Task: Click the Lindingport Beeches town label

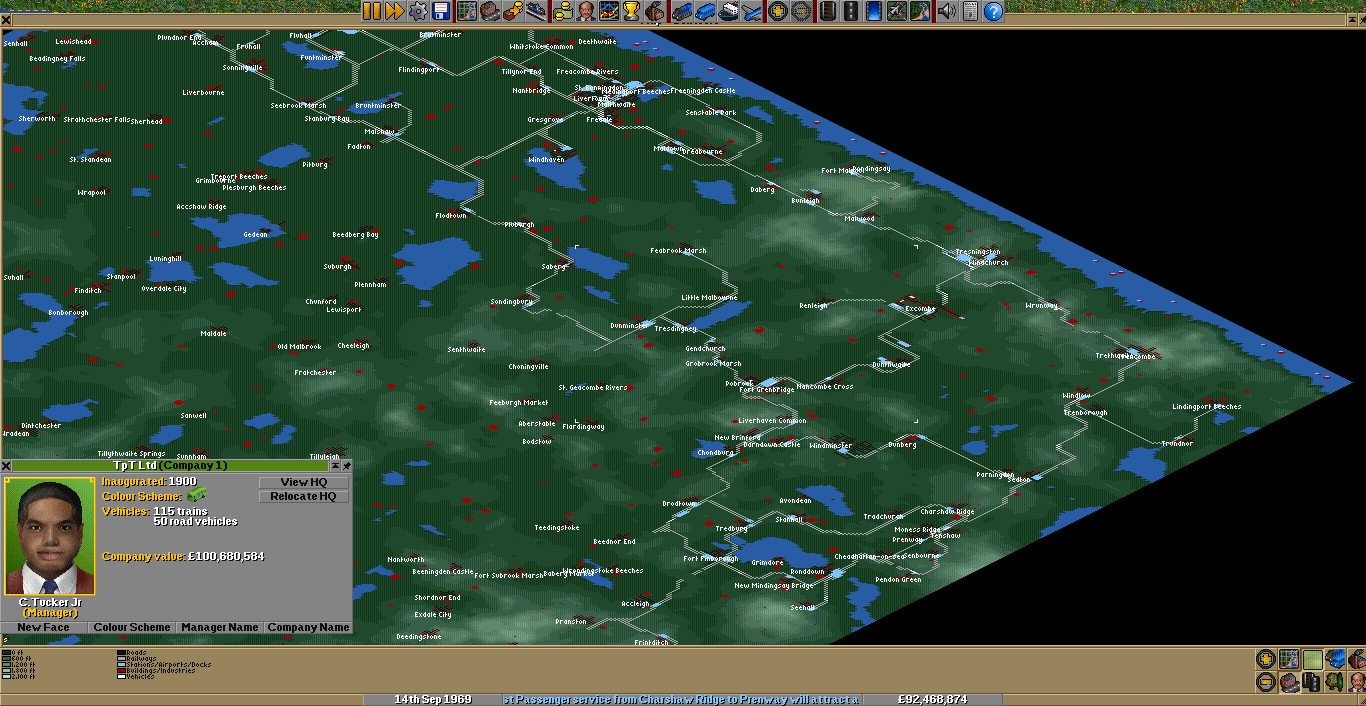Action: click(1207, 407)
